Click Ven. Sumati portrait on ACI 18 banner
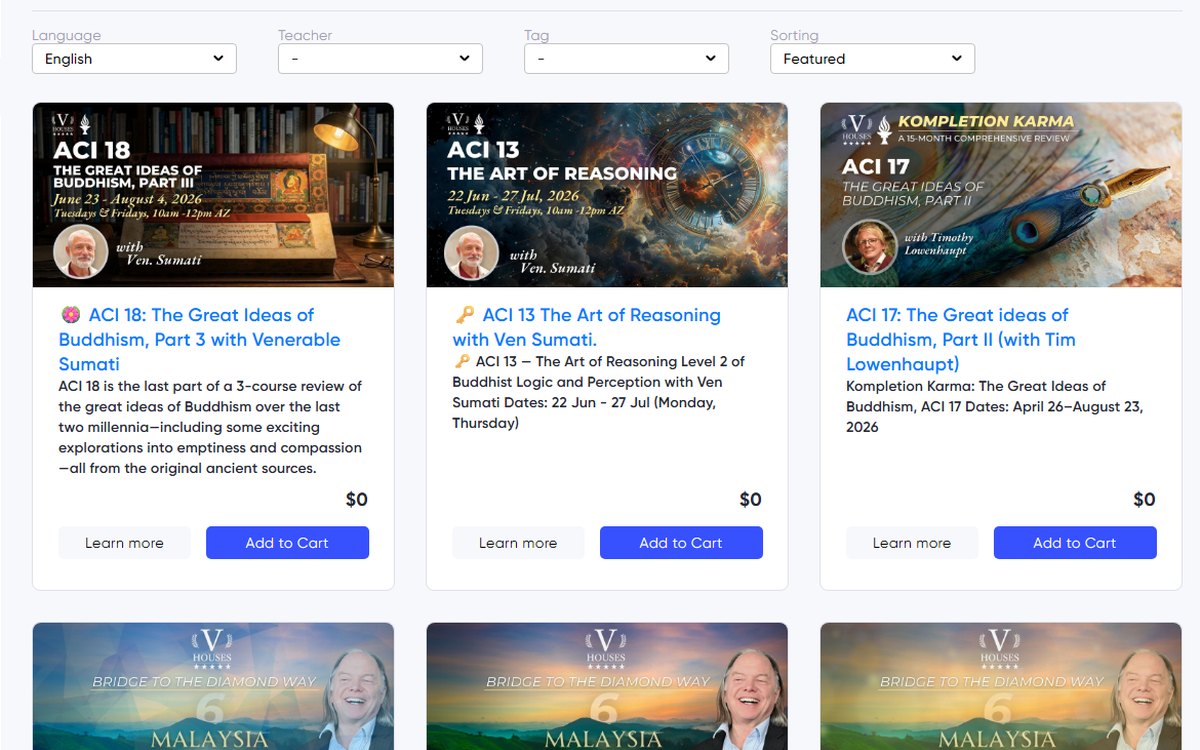 pyautogui.click(x=80, y=252)
